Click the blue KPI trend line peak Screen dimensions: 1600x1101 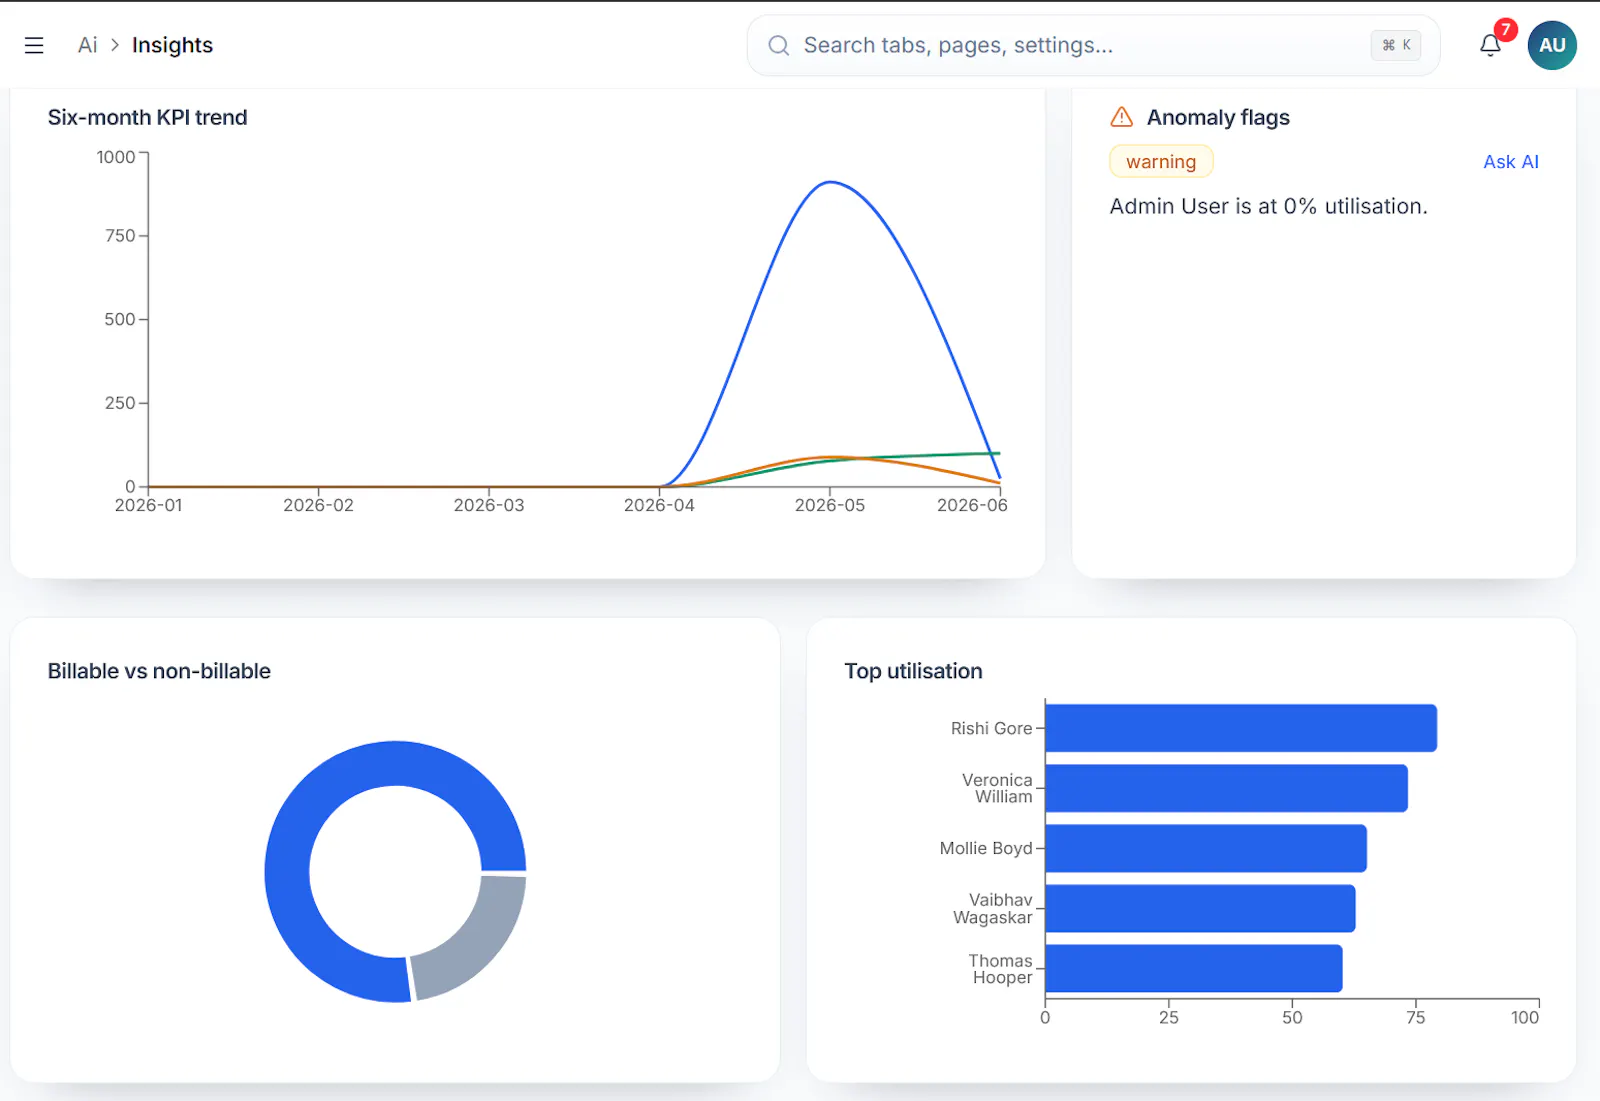pos(830,182)
